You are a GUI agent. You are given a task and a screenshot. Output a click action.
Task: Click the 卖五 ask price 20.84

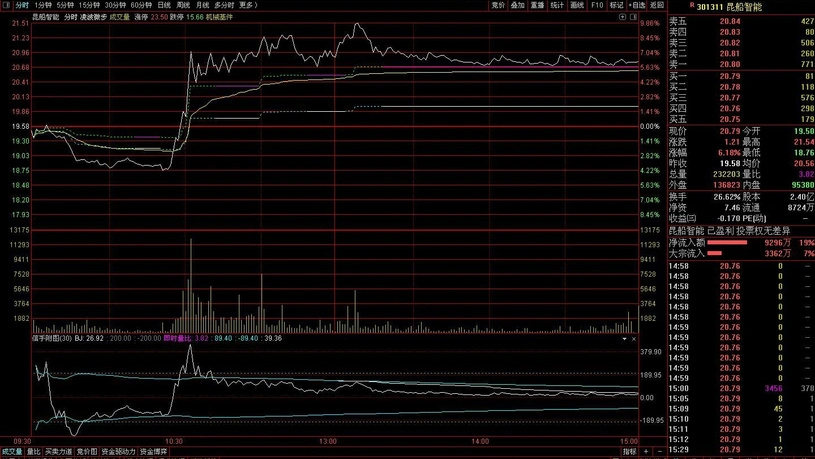click(x=730, y=21)
